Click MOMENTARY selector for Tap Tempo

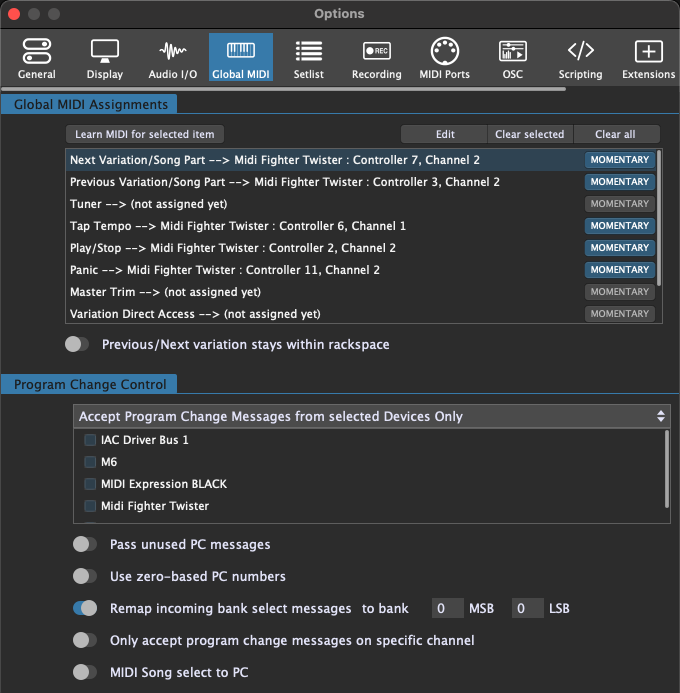coord(619,226)
